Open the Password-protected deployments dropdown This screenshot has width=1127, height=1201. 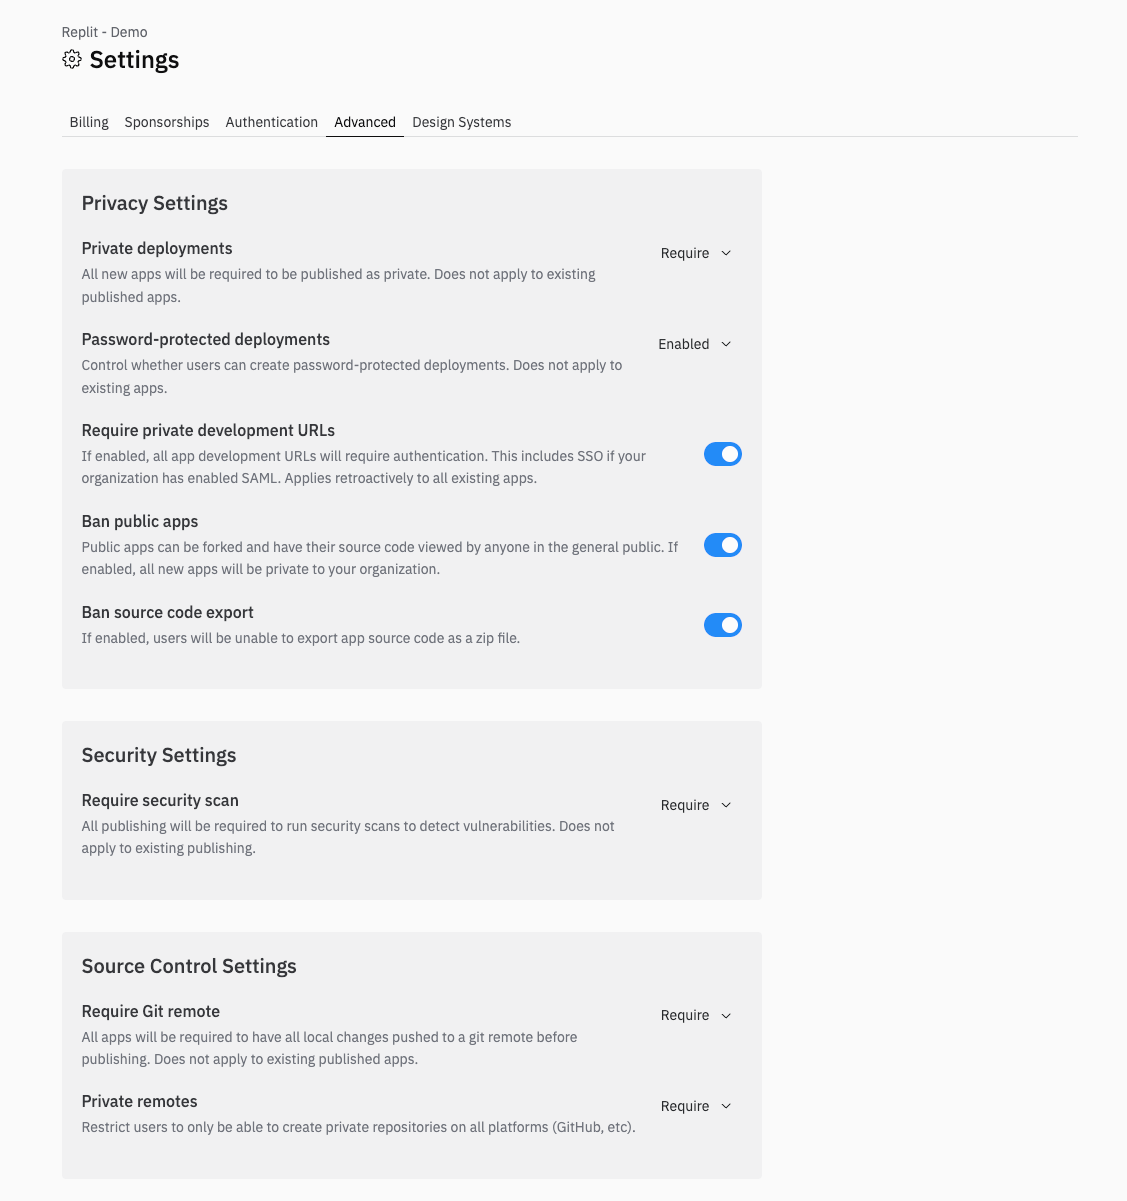pyautogui.click(x=693, y=344)
